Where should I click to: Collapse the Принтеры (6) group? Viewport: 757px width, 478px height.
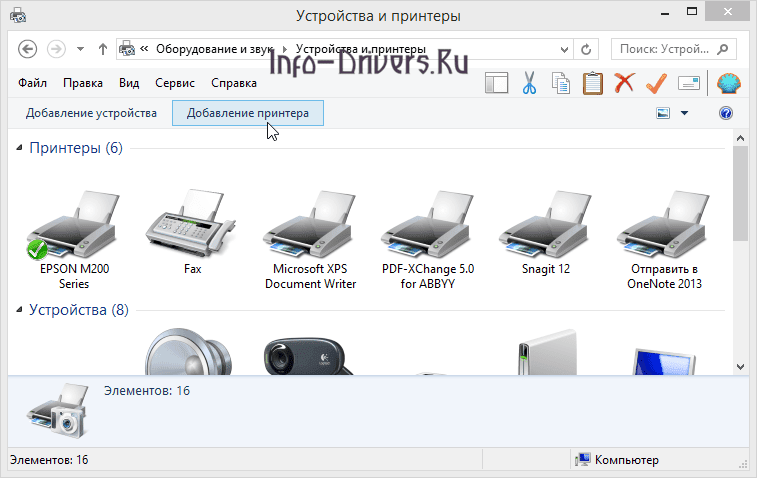point(19,148)
